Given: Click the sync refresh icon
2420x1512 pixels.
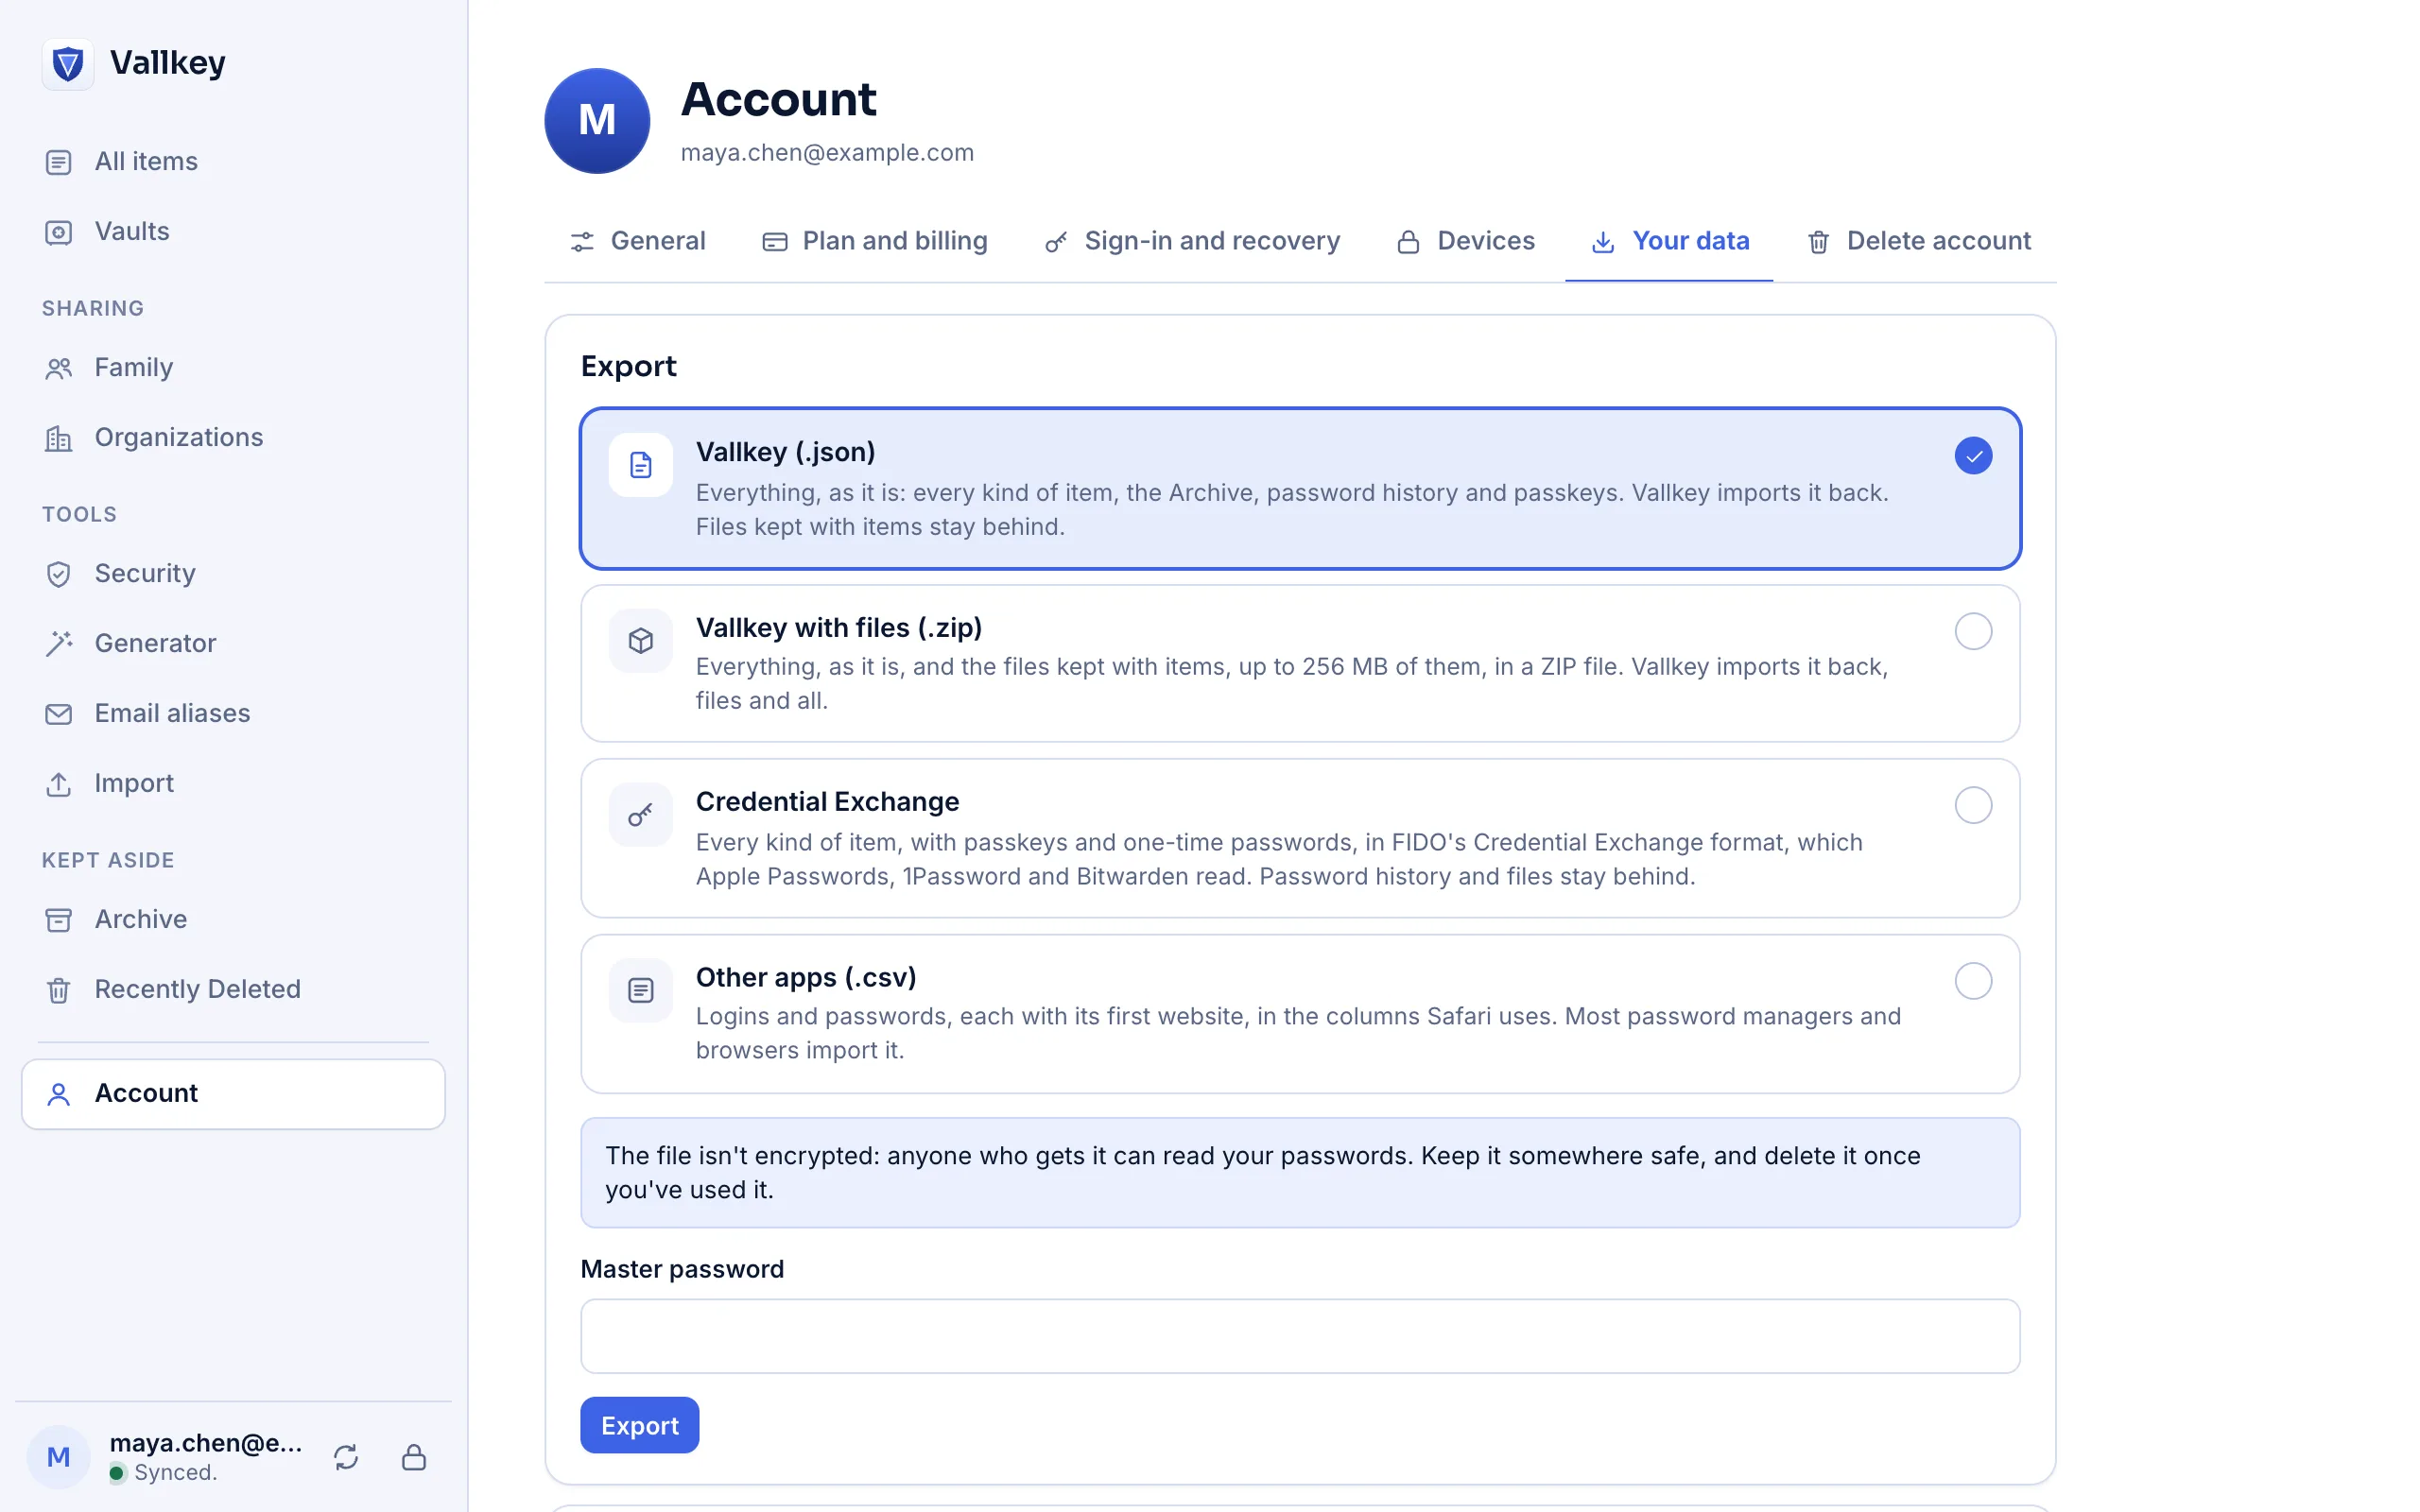Looking at the screenshot, I should [x=346, y=1457].
